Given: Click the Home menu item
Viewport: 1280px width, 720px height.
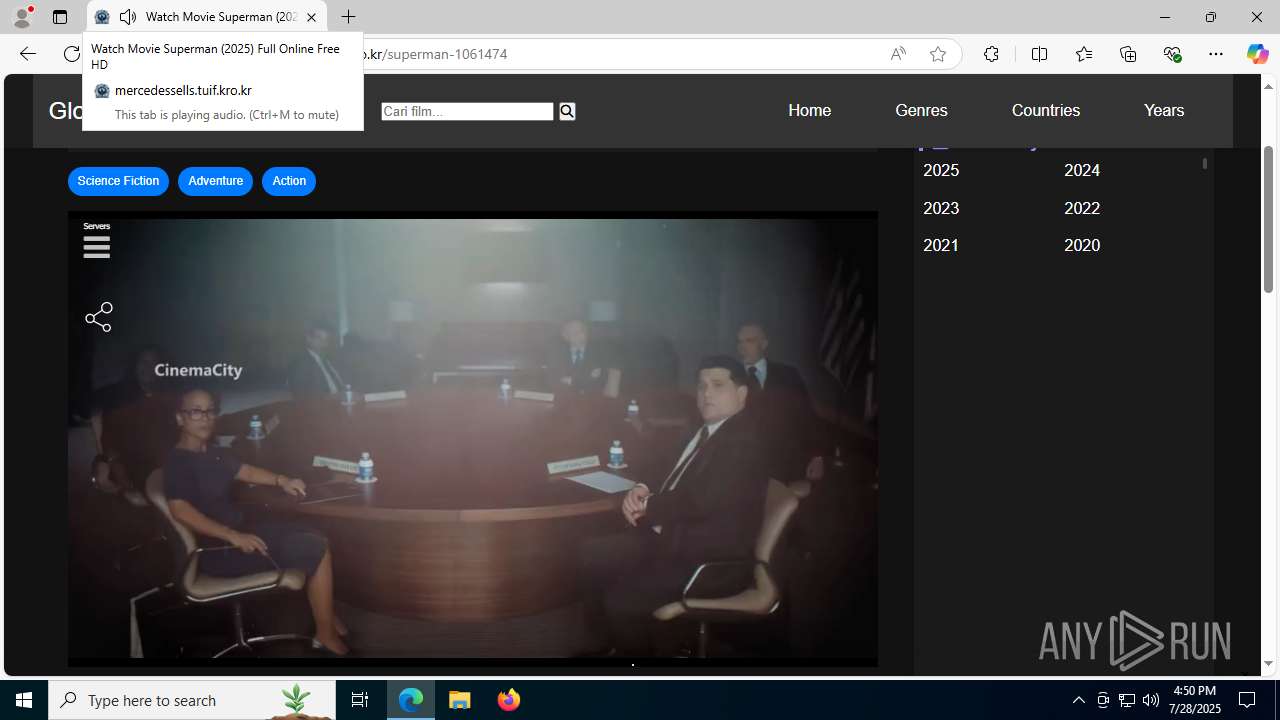Looking at the screenshot, I should 809,110.
